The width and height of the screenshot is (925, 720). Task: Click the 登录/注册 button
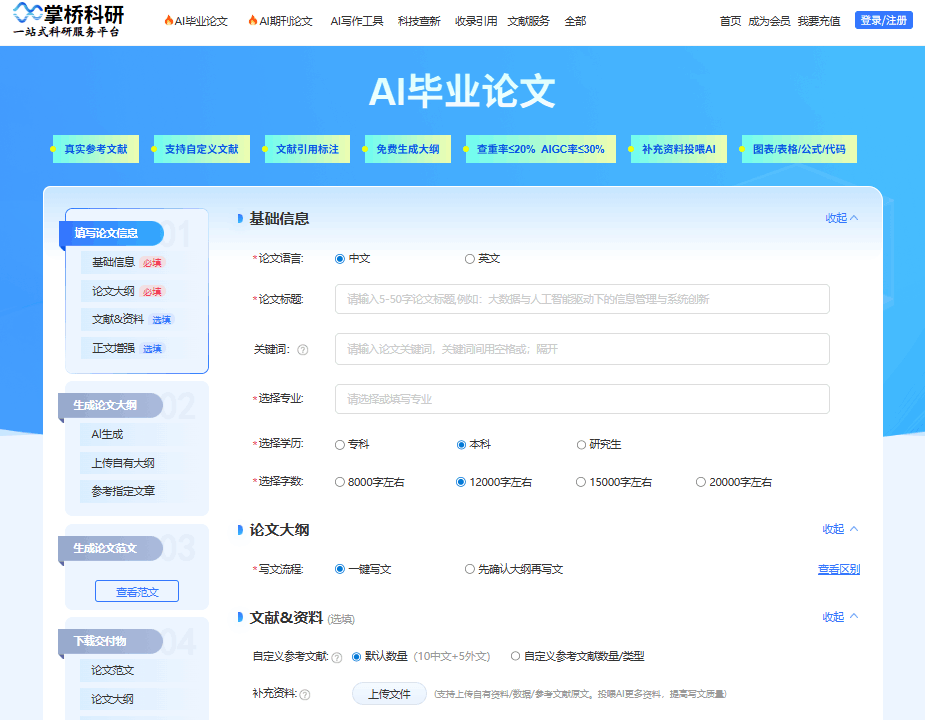pyautogui.click(x=884, y=21)
